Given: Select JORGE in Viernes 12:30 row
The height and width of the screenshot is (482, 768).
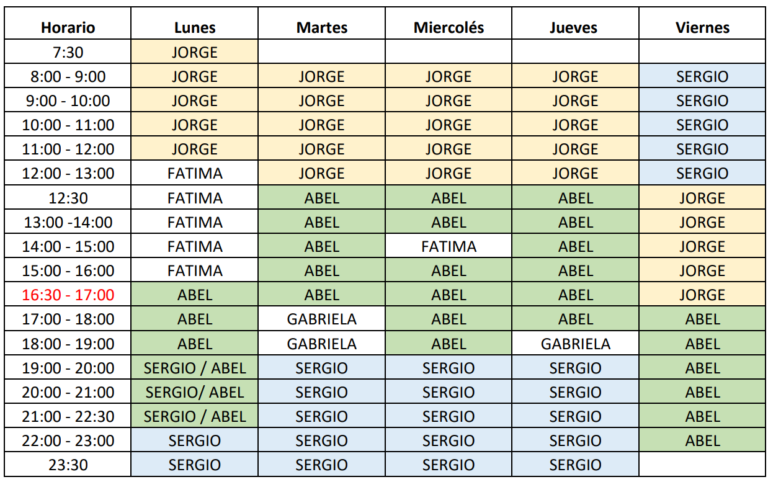Looking at the screenshot, I should point(702,198).
